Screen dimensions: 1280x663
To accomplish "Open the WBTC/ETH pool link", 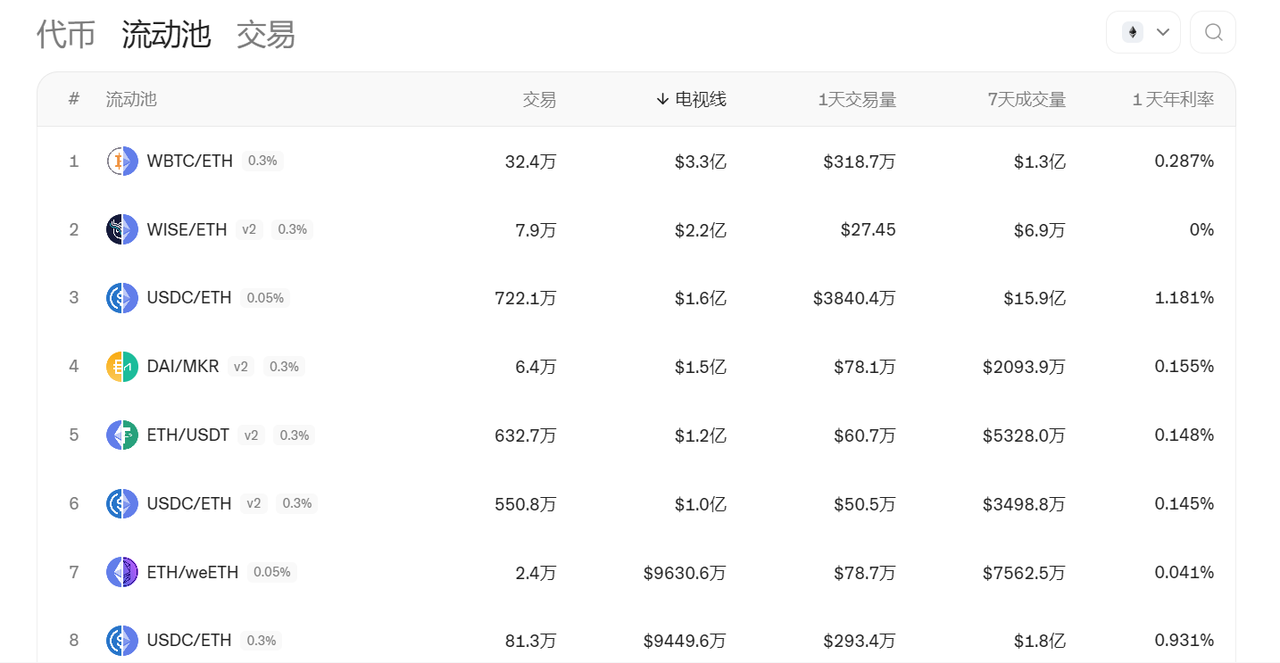I will (x=189, y=161).
